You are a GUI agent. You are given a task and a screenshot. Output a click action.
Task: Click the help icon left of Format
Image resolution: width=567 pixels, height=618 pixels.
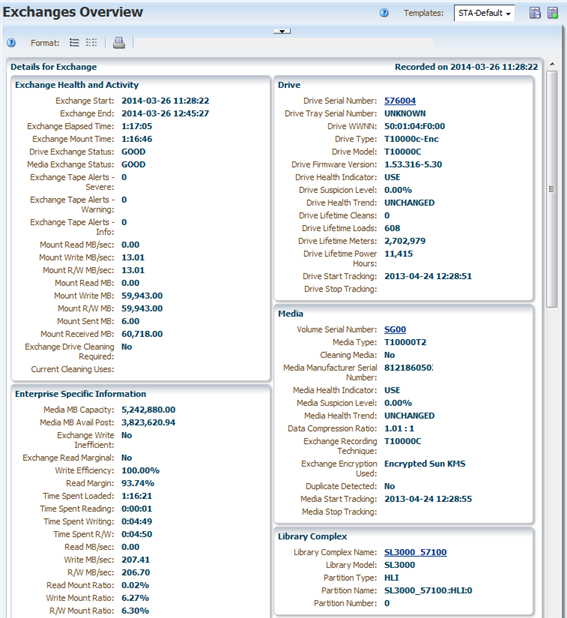coord(11,43)
